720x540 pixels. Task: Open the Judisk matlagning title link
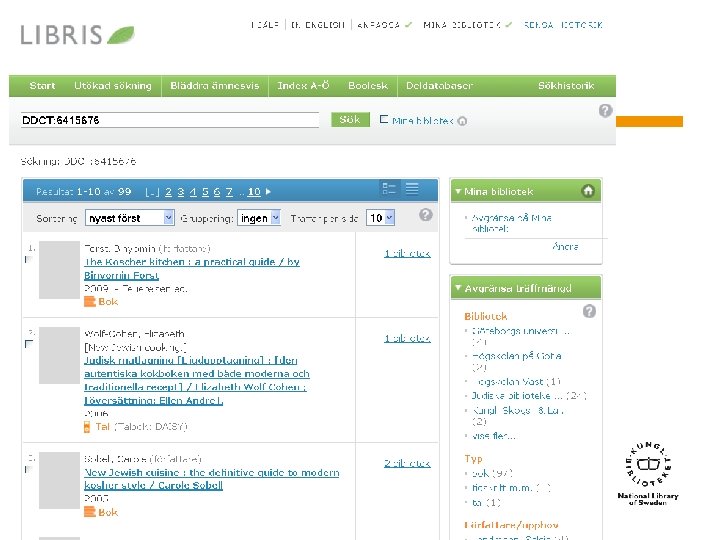pos(197,380)
